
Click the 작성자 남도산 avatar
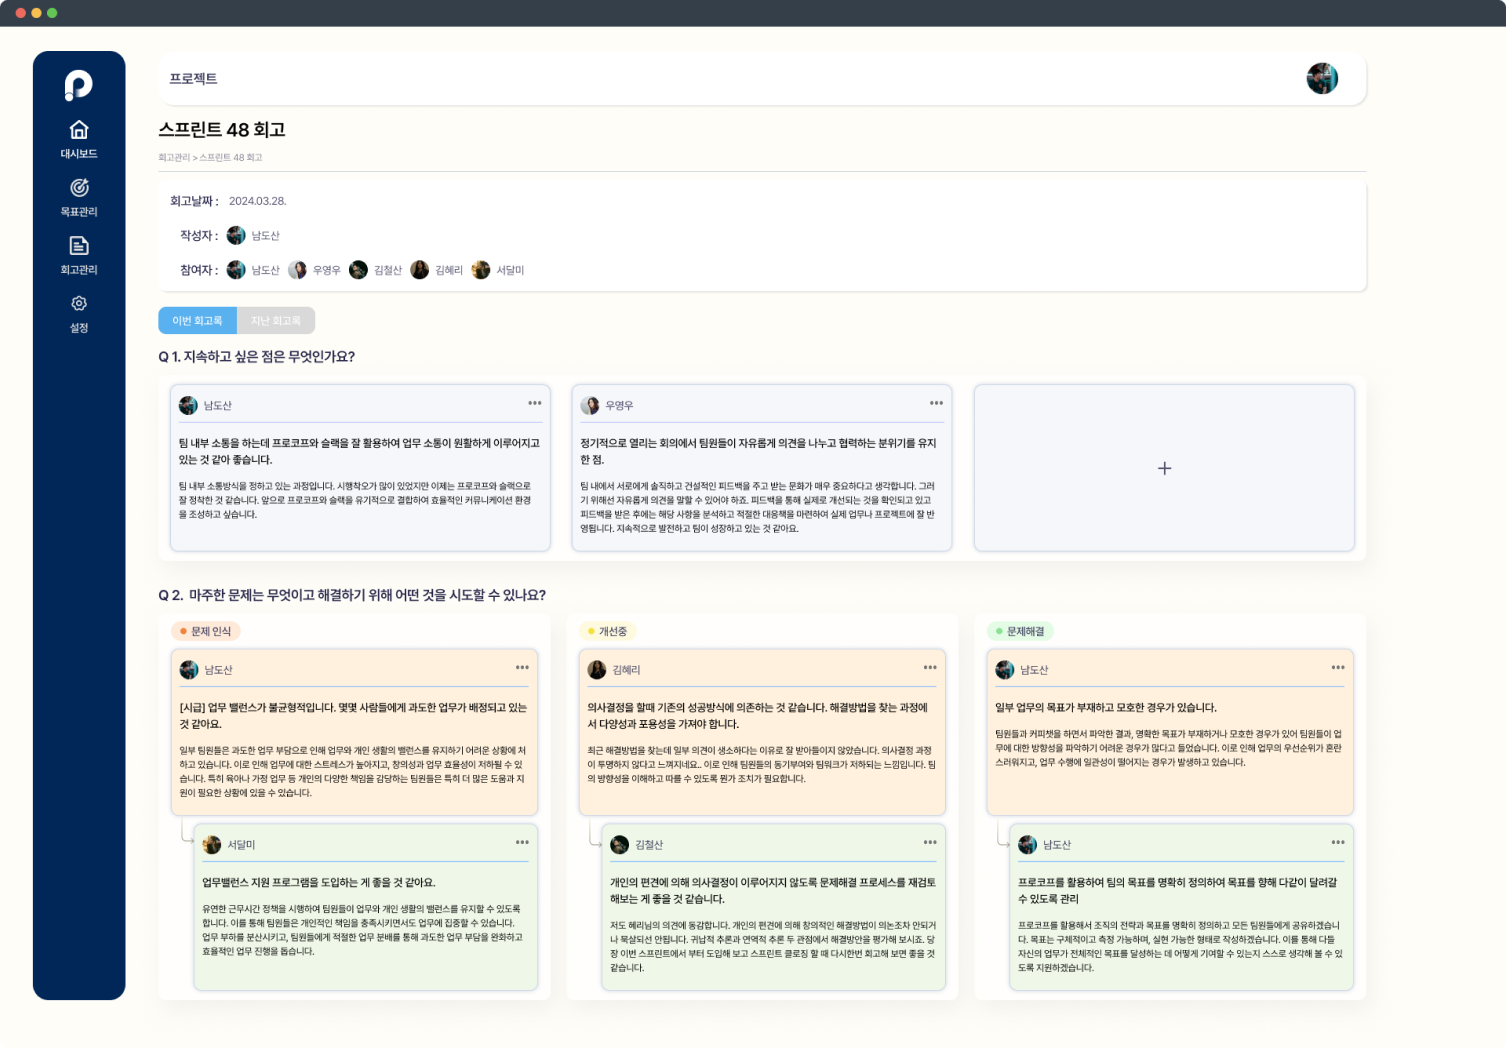pos(236,235)
